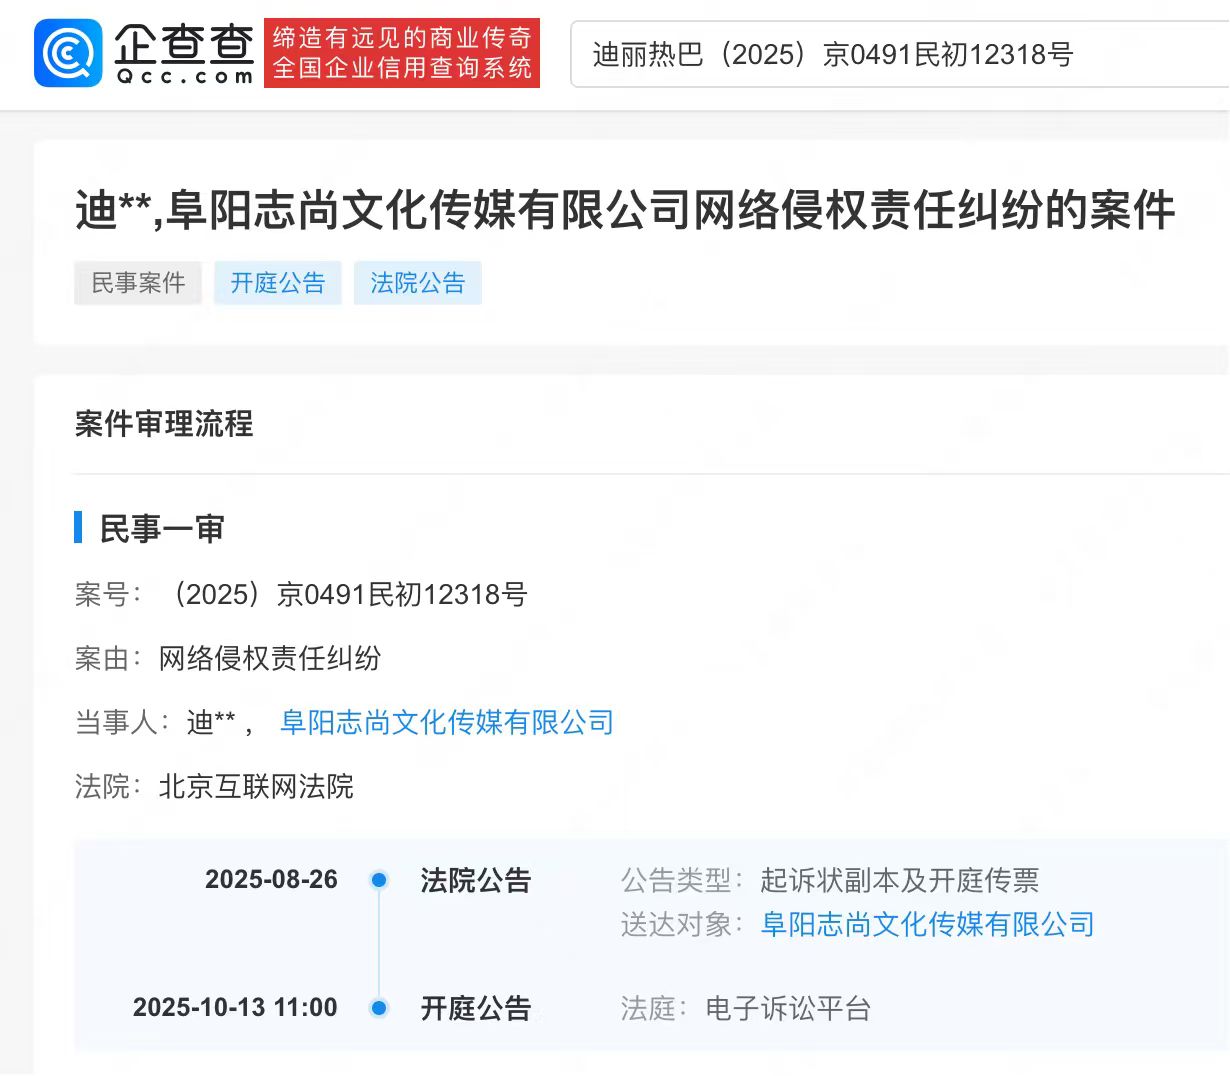Click 网络侵权责任纠纷 in 案由 row
Image resolution: width=1230 pixels, height=1076 pixels.
click(270, 658)
